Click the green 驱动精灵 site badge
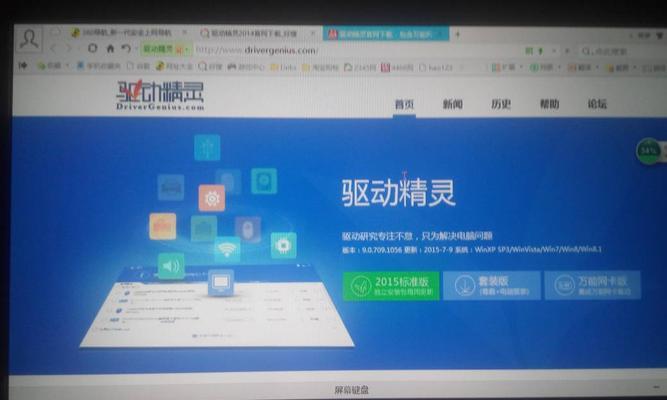The width and height of the screenshot is (667, 400). 165,49
